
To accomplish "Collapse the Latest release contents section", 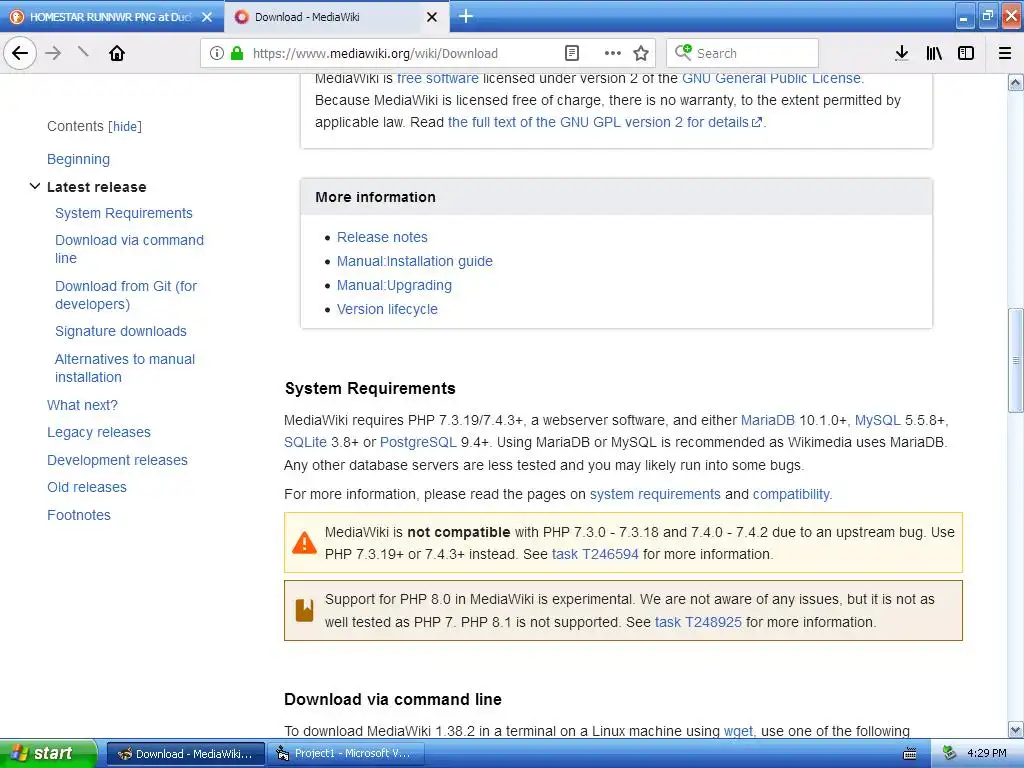I will (x=35, y=187).
